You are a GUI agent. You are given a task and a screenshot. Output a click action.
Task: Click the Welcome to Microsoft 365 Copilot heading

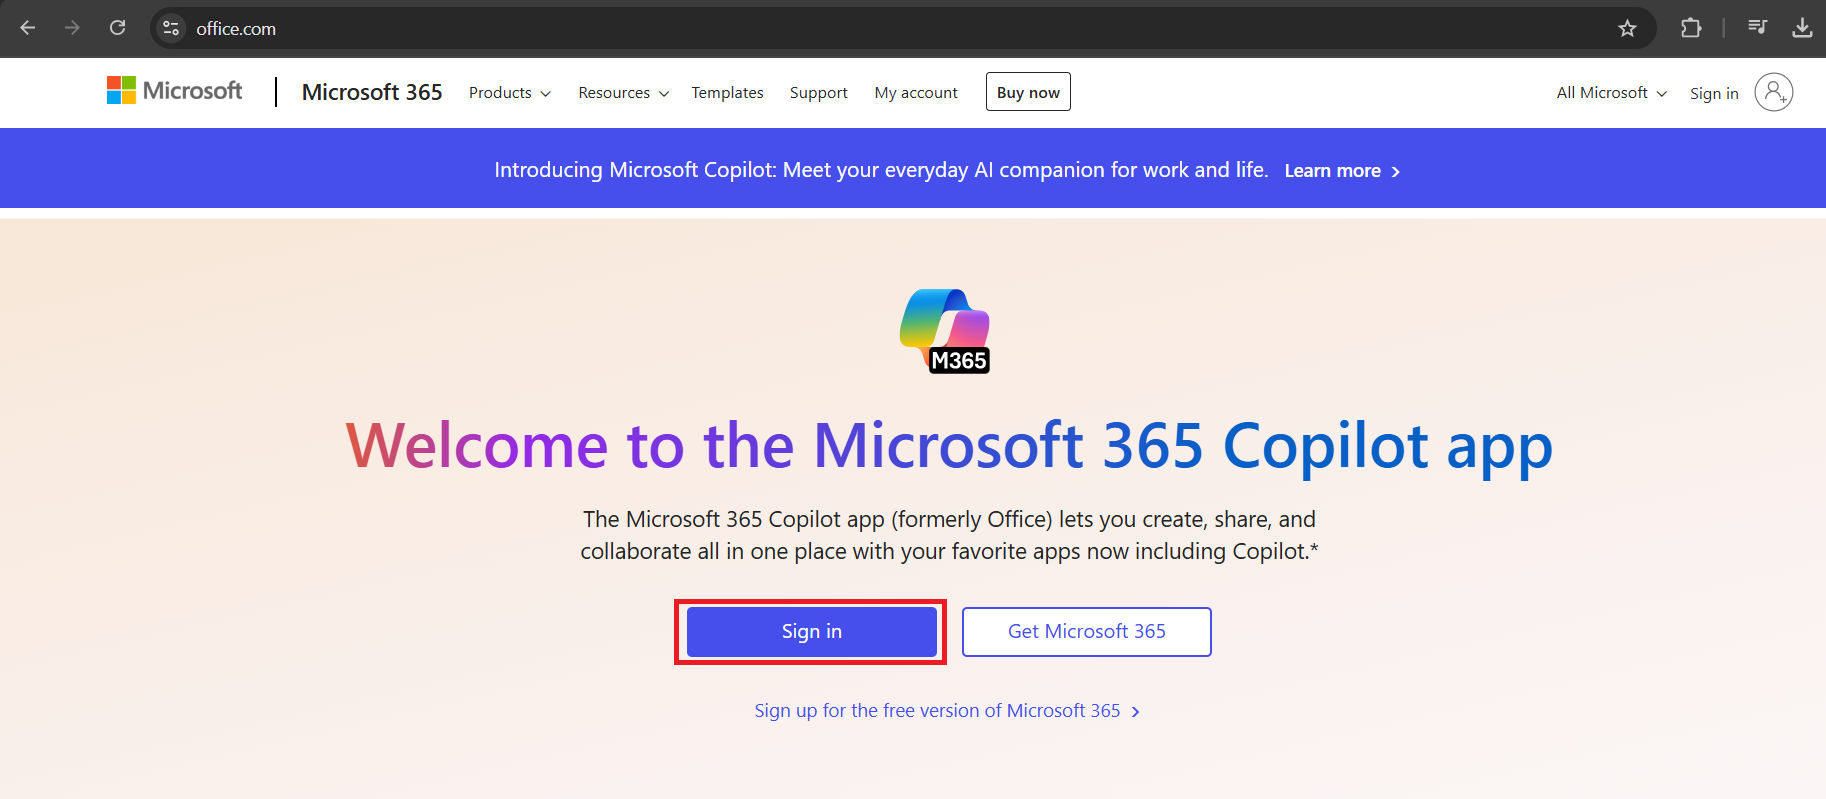tap(949, 446)
